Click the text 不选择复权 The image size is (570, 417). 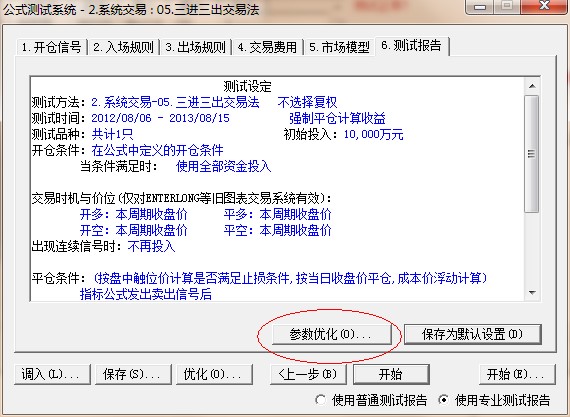tap(308, 103)
